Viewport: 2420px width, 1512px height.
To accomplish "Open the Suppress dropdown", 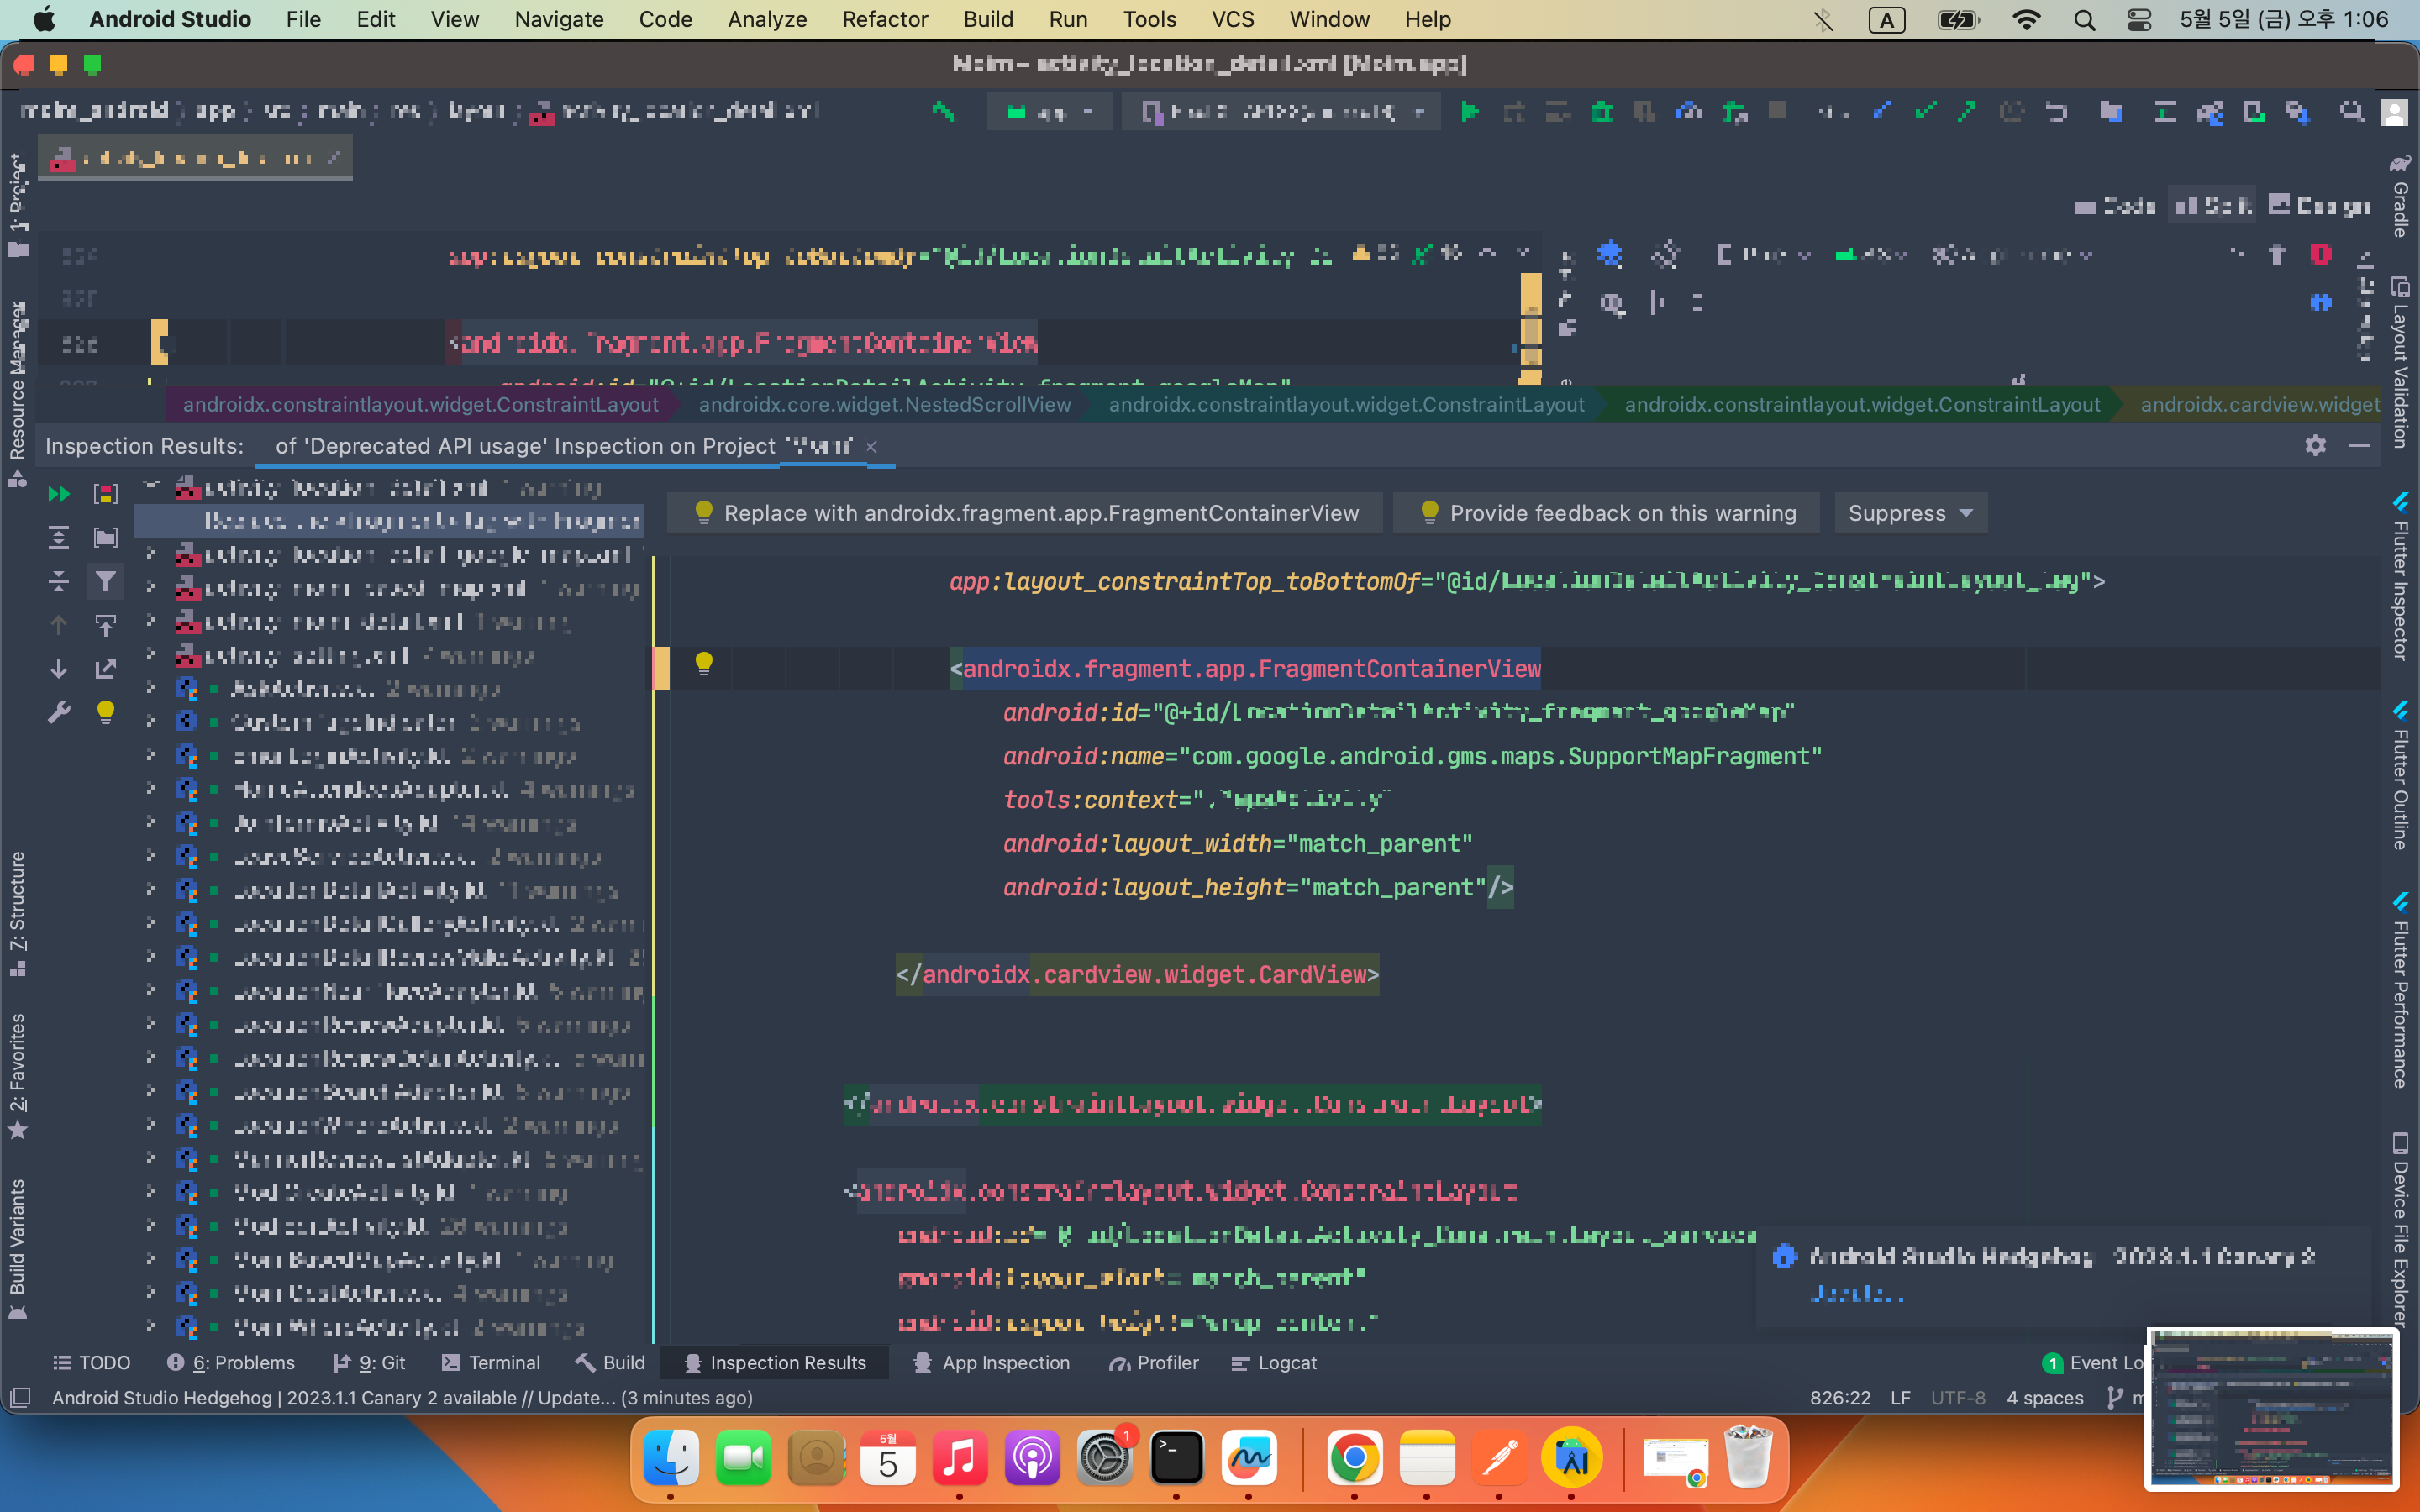I will 1909,513.
